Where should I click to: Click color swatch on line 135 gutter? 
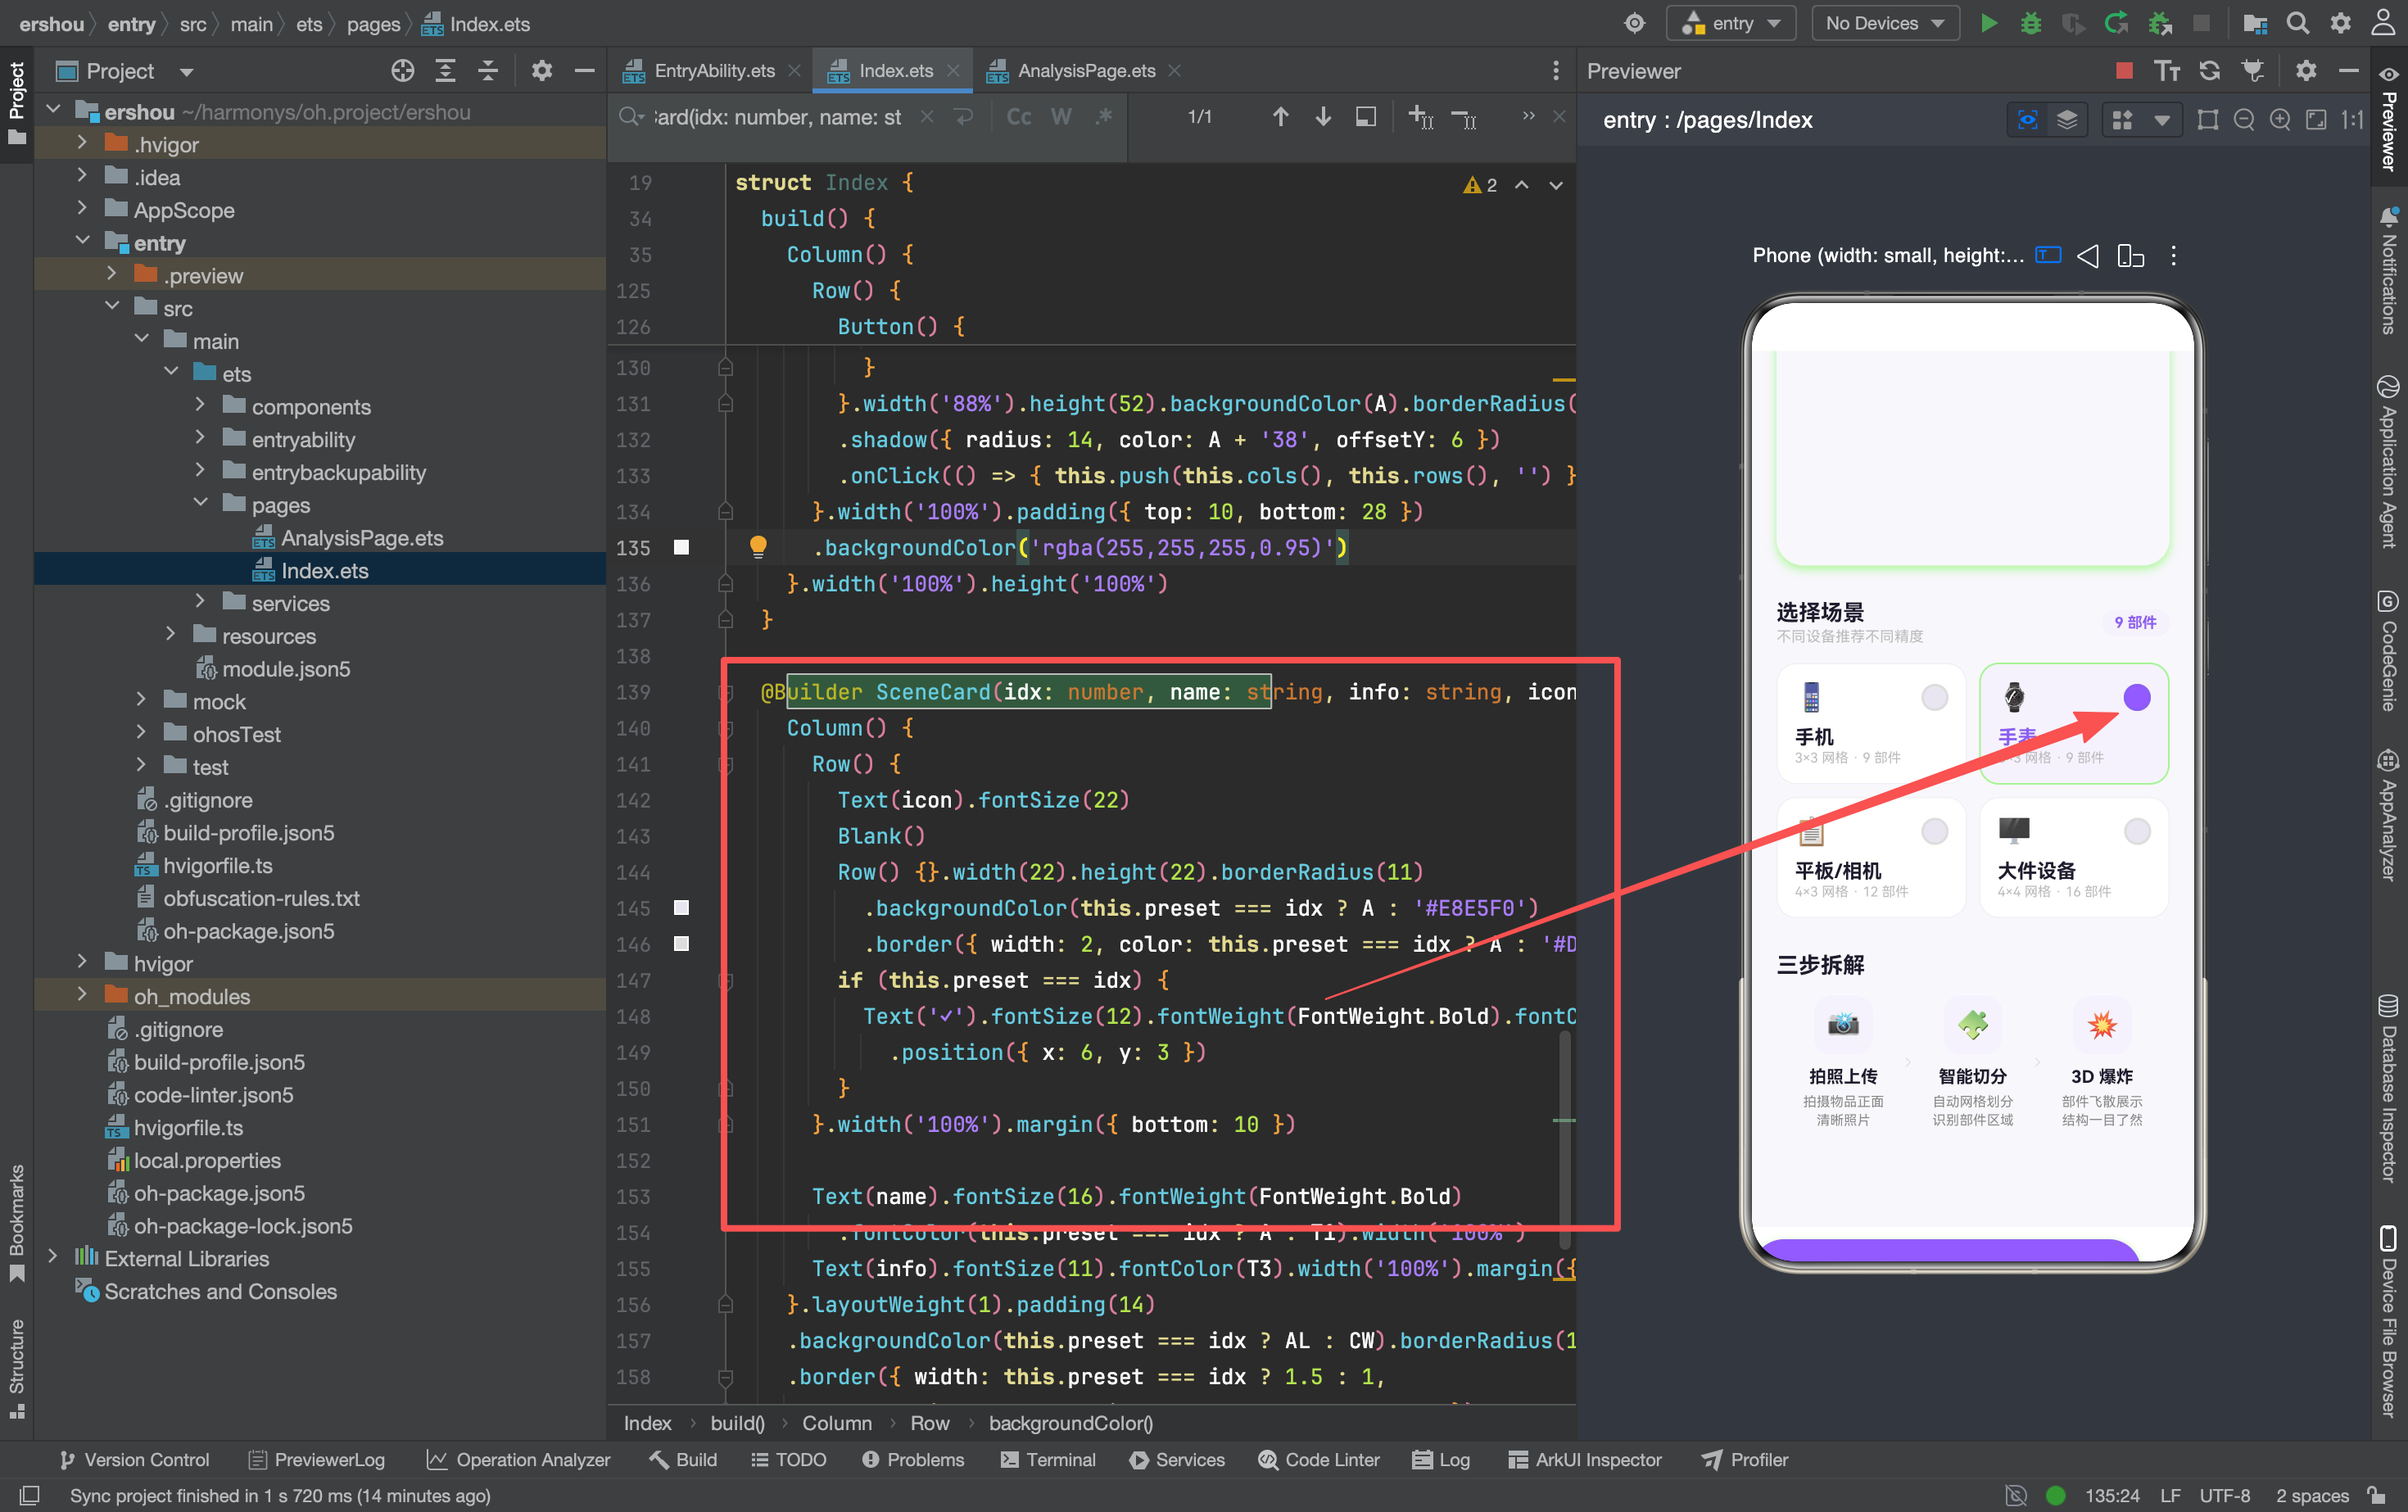pos(681,547)
